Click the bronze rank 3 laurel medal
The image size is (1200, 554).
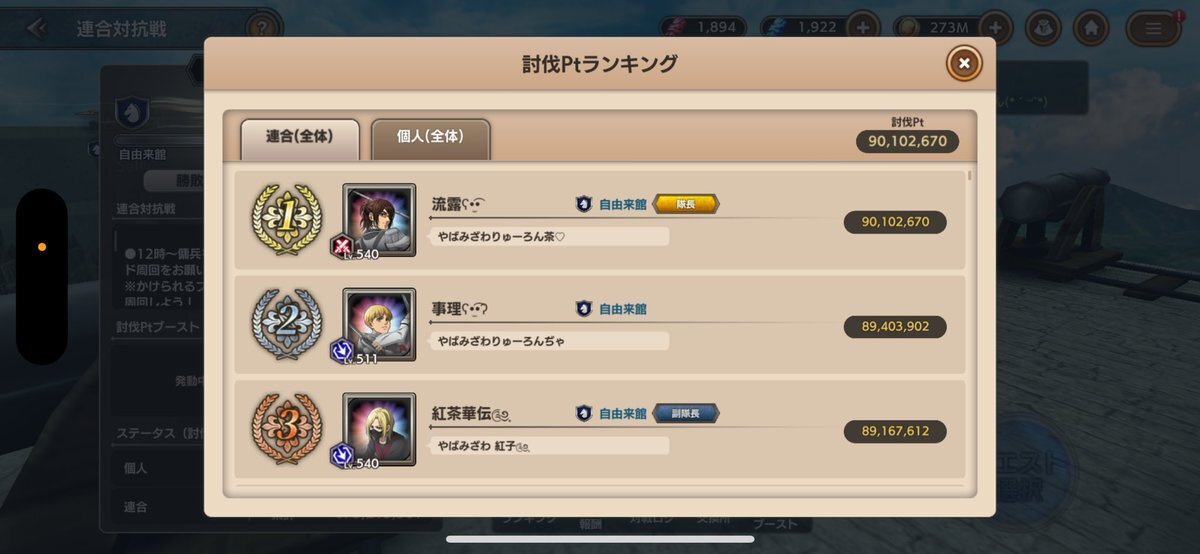click(x=286, y=429)
